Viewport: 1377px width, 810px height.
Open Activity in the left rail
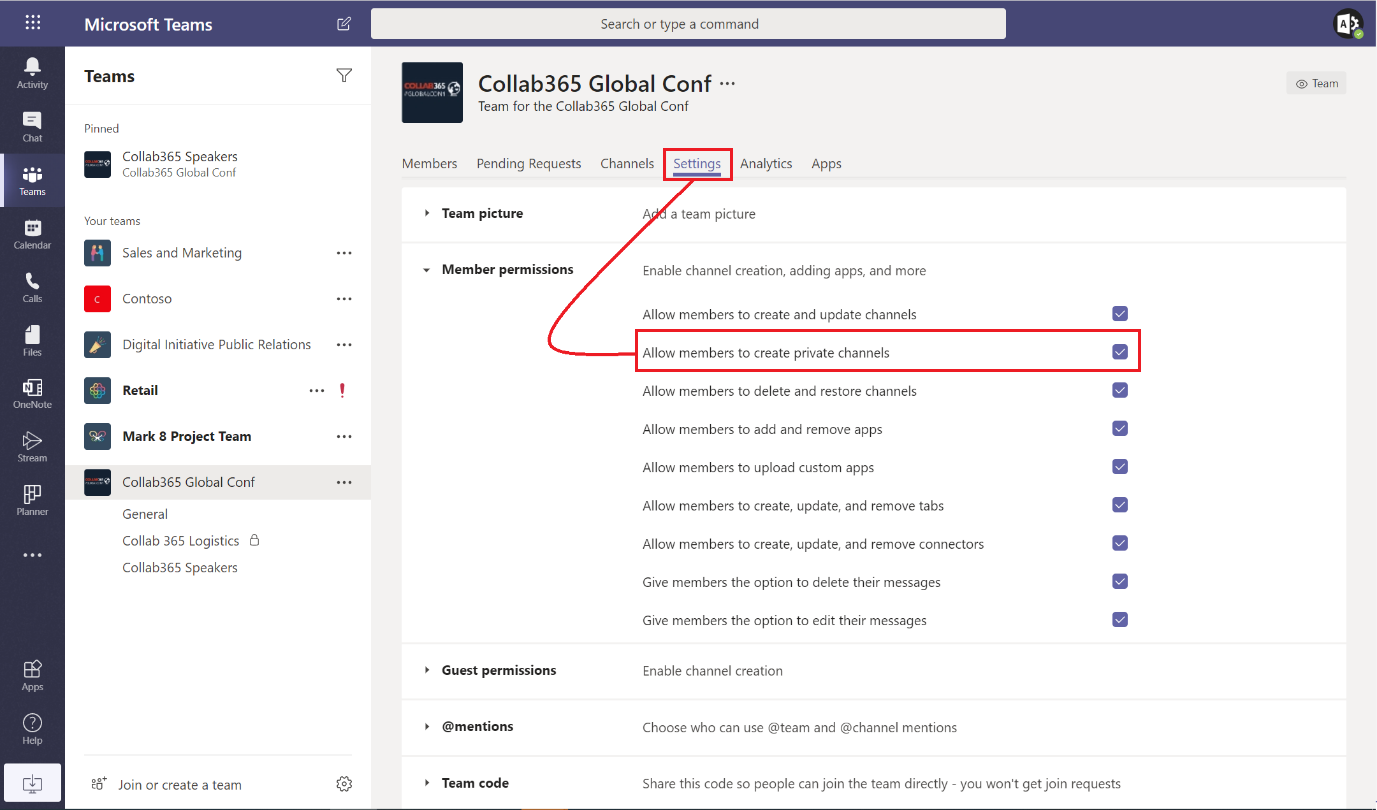tap(32, 72)
